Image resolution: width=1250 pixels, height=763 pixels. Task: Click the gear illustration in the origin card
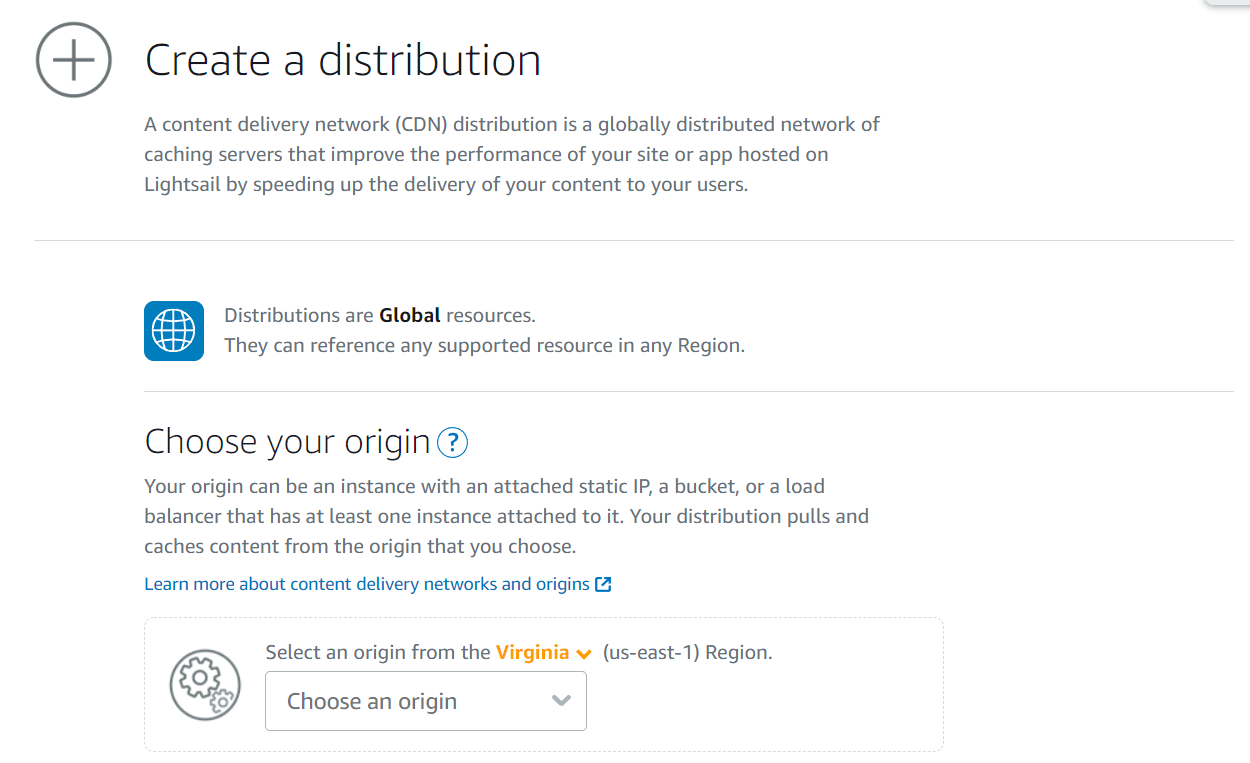click(204, 685)
